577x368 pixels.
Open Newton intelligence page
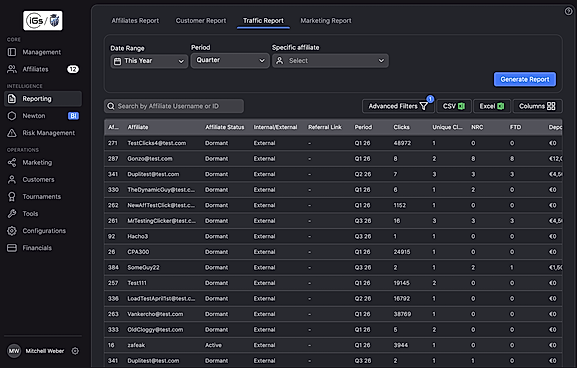pos(34,116)
